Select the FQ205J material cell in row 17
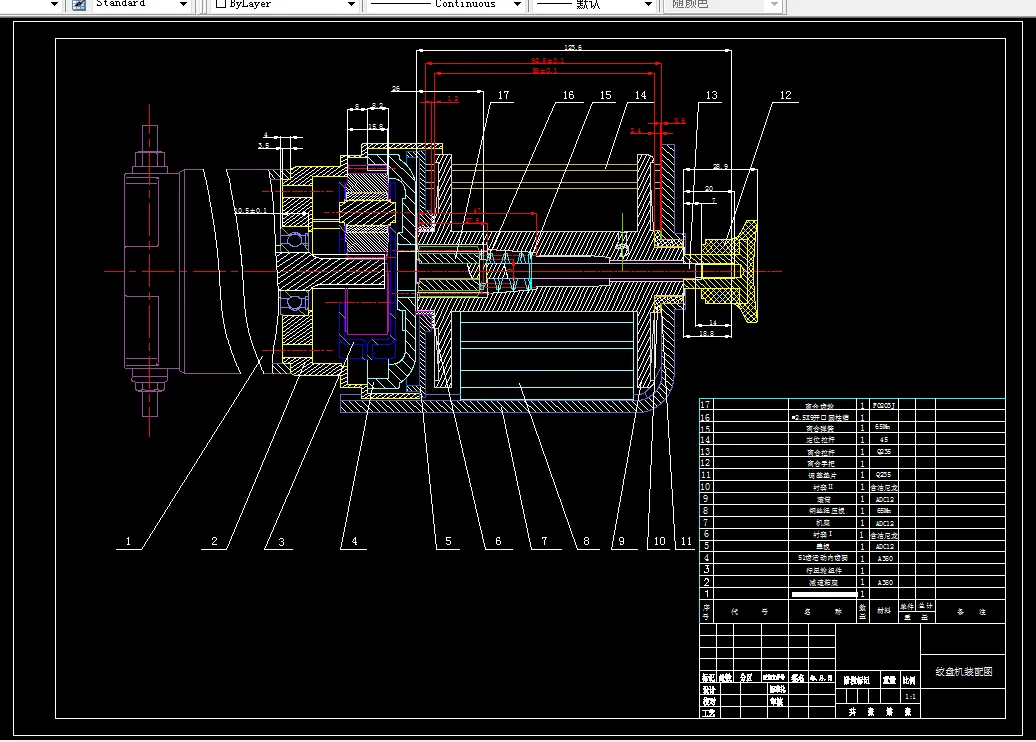Image resolution: width=1036 pixels, height=742 pixels. [x=884, y=406]
